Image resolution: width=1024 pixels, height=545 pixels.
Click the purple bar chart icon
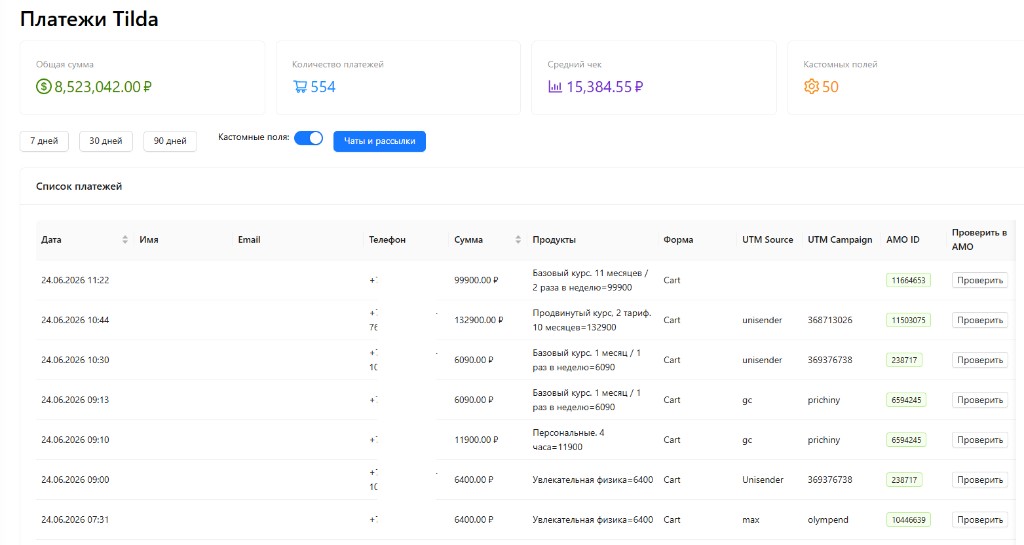(554, 87)
